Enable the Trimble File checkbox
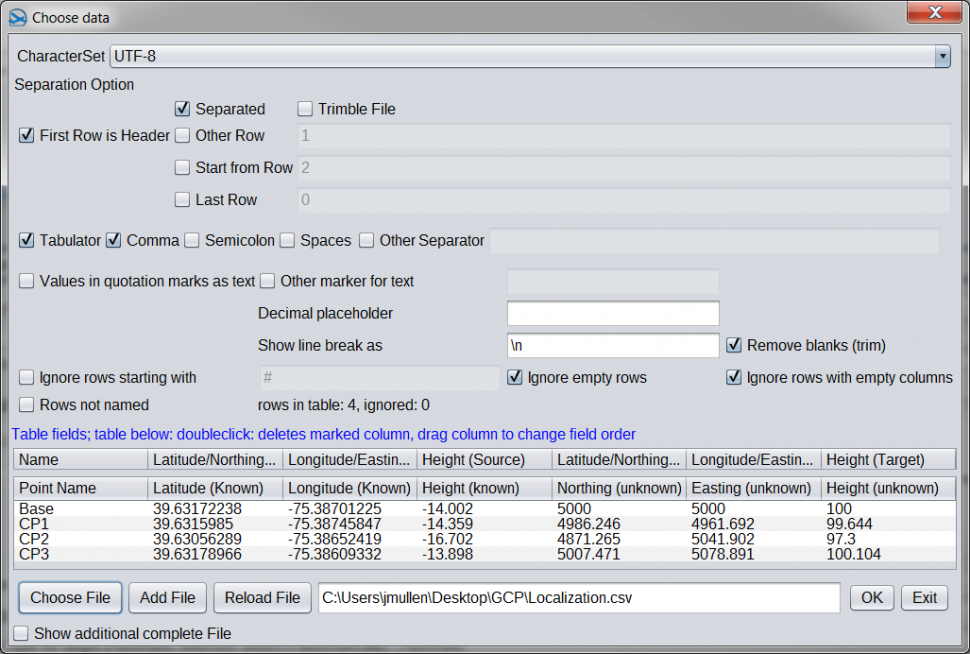Image resolution: width=970 pixels, height=654 pixels. click(306, 109)
